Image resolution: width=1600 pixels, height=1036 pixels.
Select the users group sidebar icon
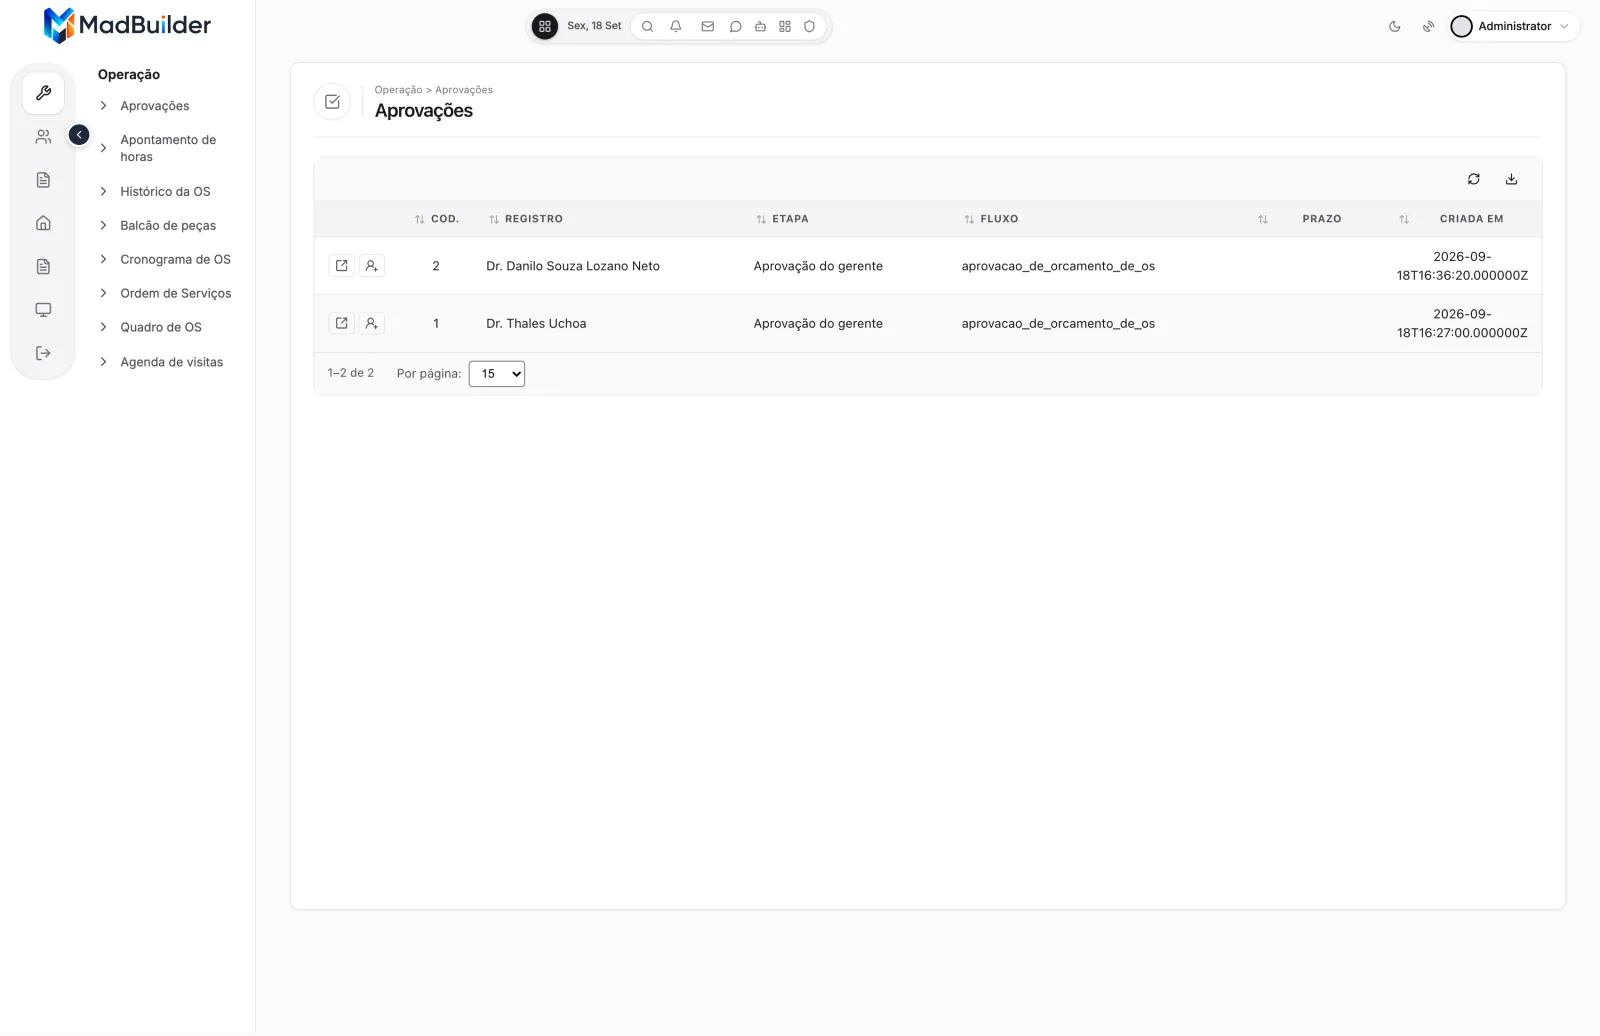pos(44,137)
